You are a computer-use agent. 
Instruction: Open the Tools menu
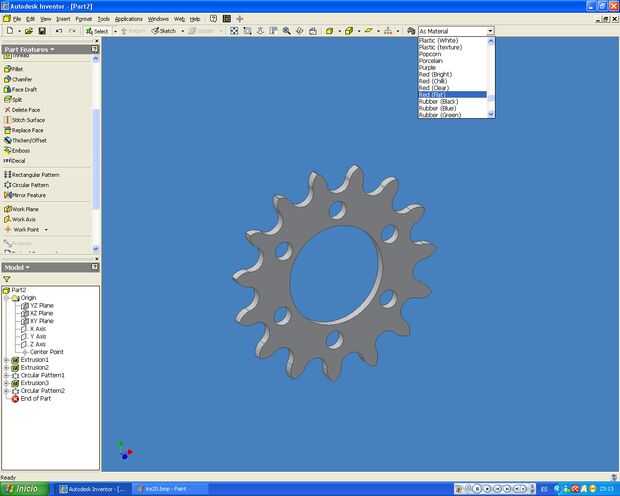[104, 19]
